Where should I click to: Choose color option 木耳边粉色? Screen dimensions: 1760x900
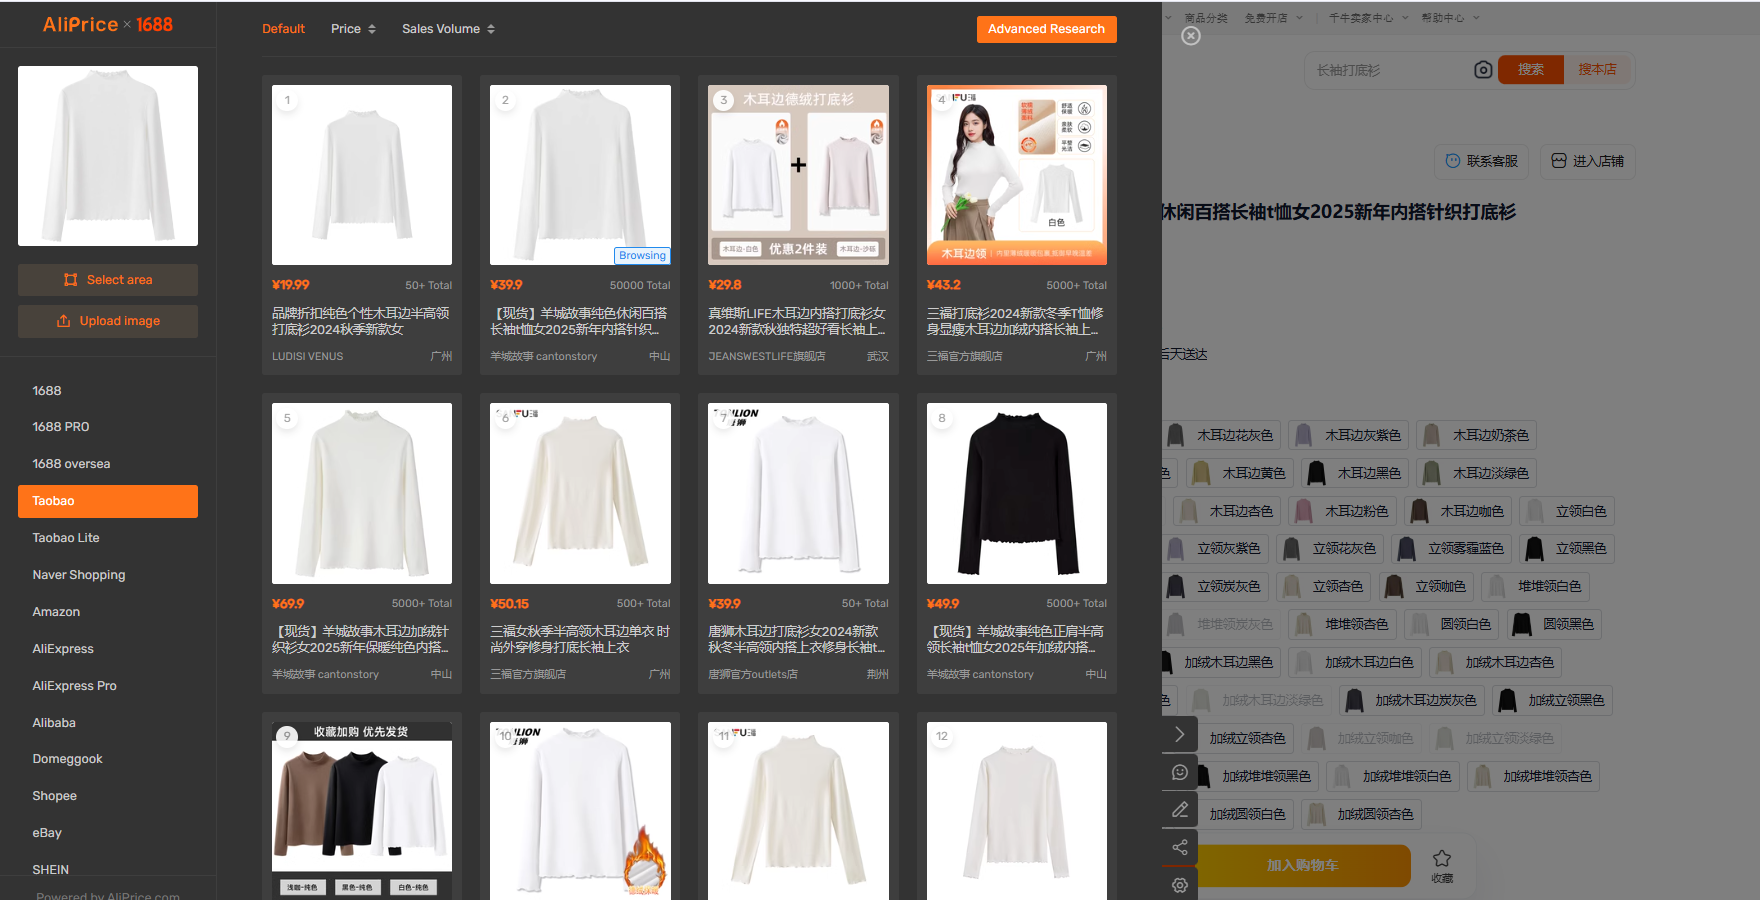[x=1342, y=511]
